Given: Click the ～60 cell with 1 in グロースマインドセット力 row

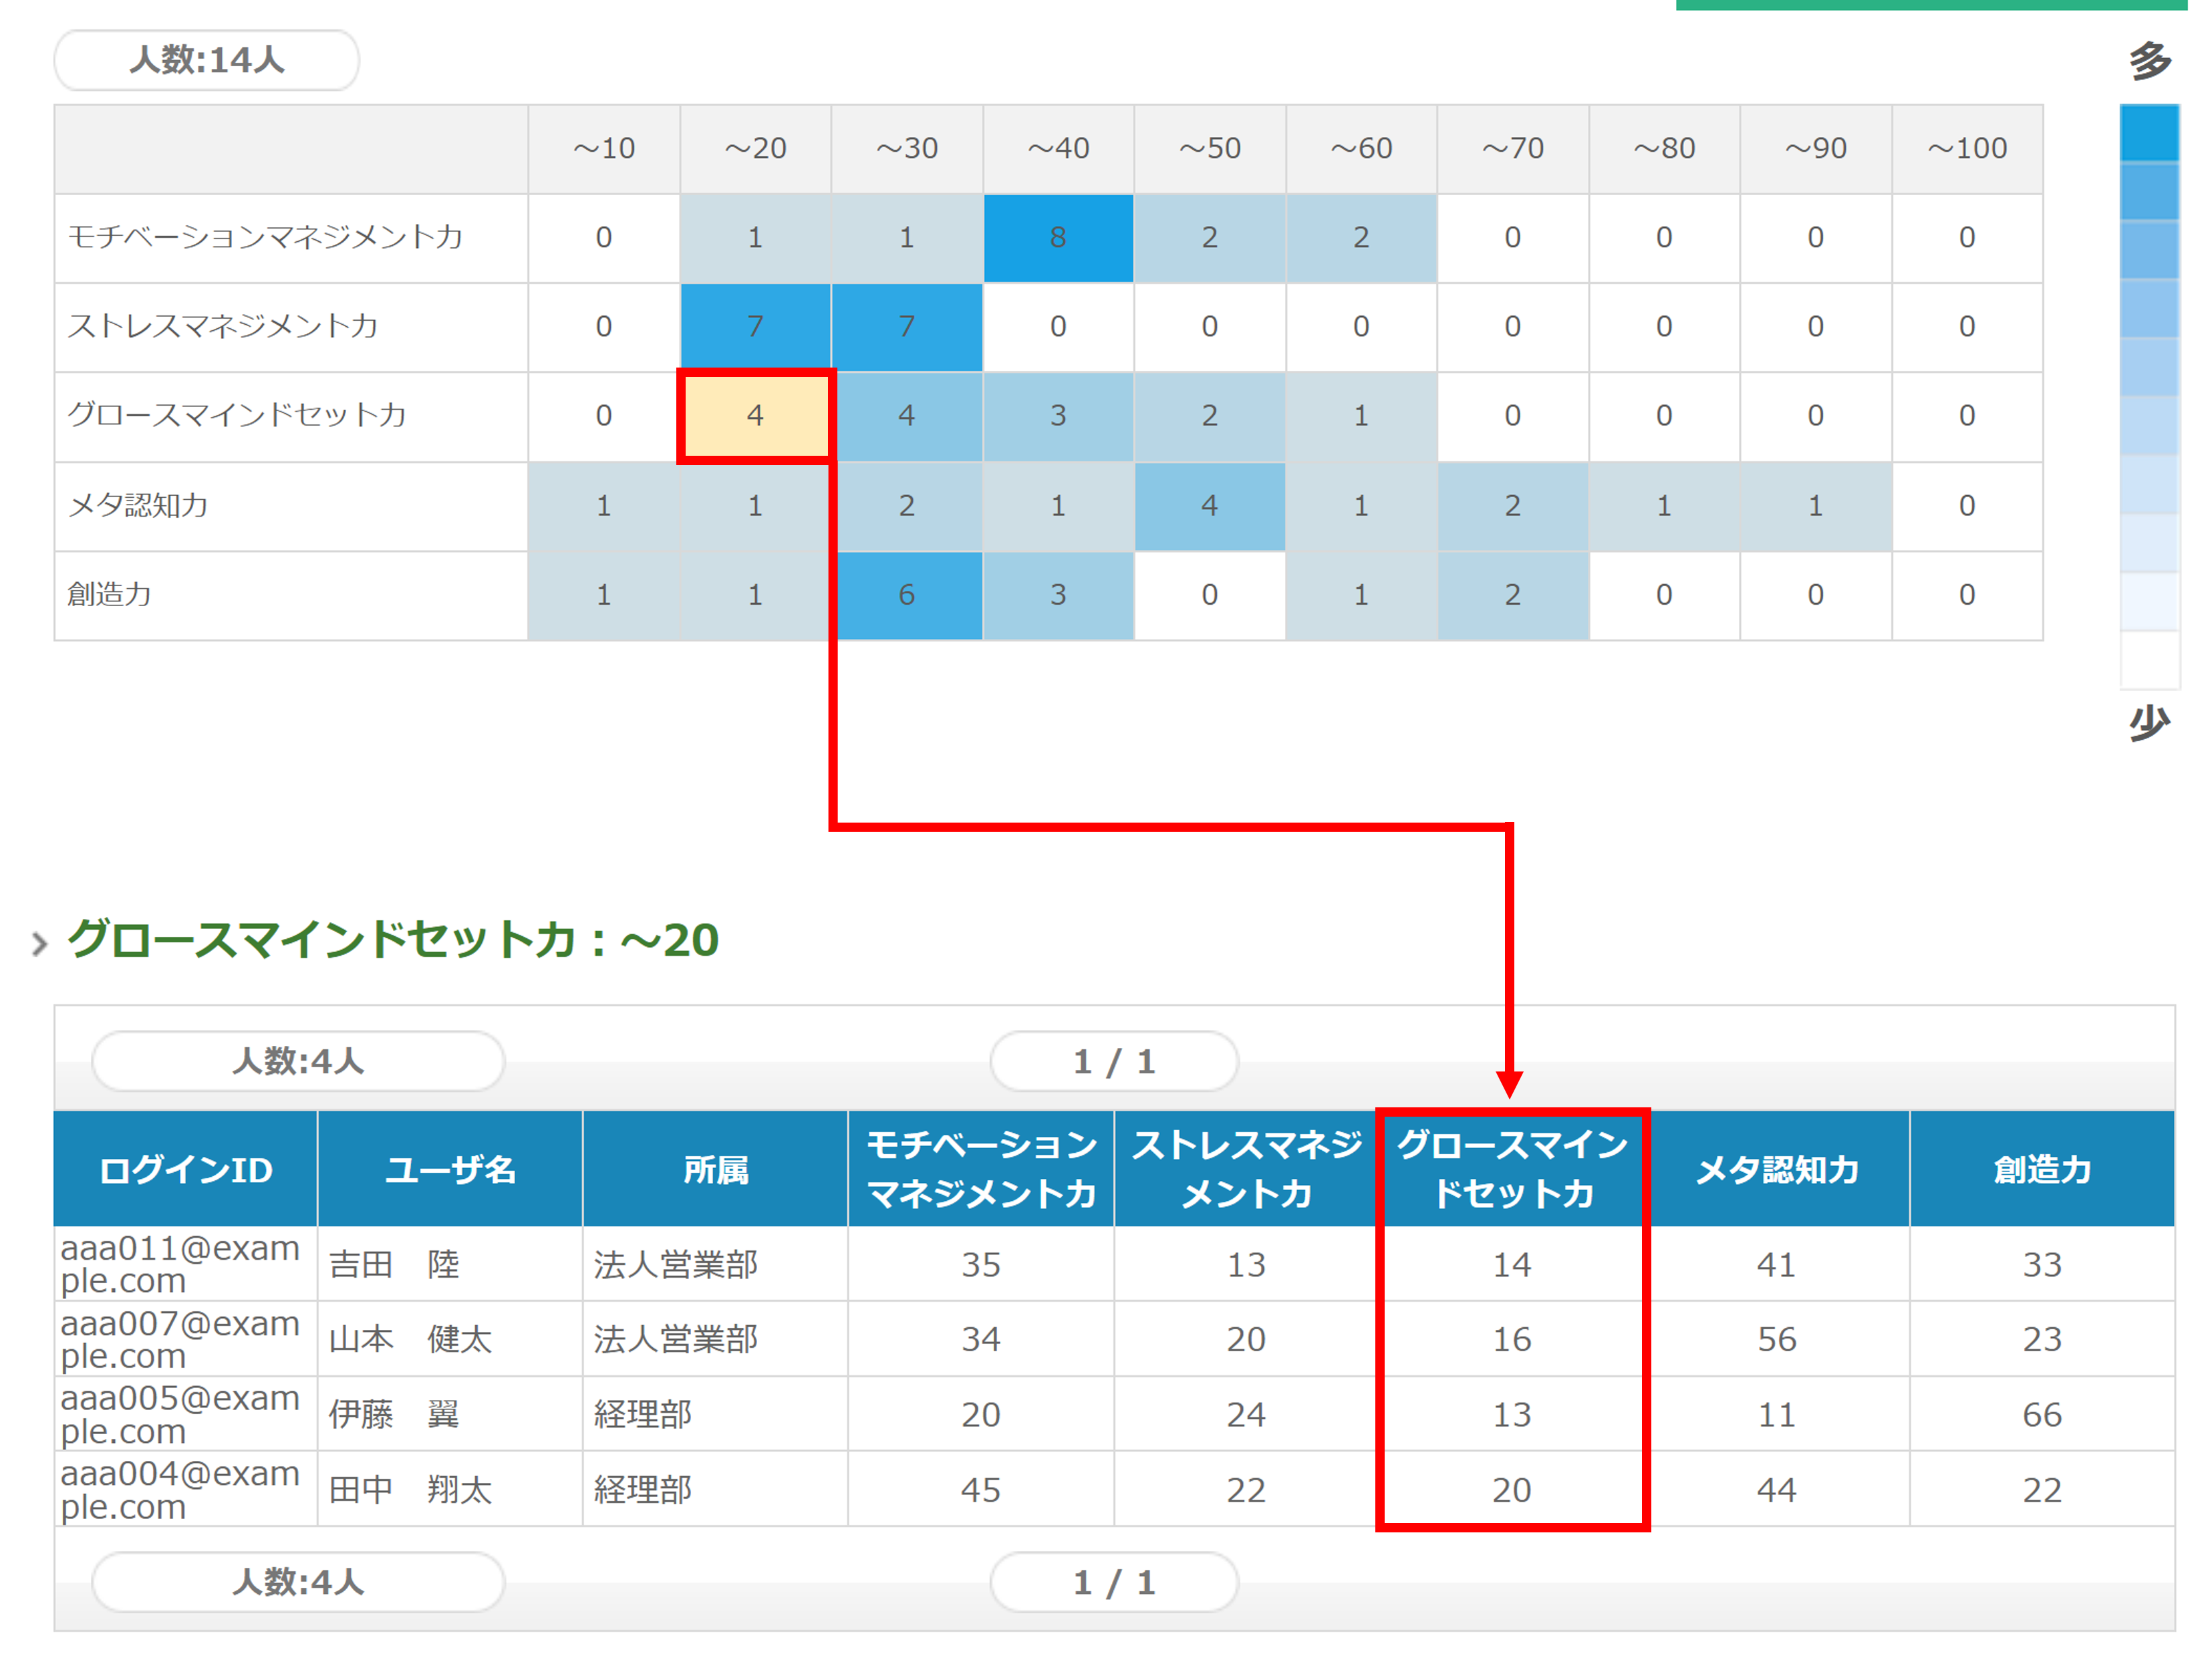Looking at the screenshot, I should (x=1361, y=416).
